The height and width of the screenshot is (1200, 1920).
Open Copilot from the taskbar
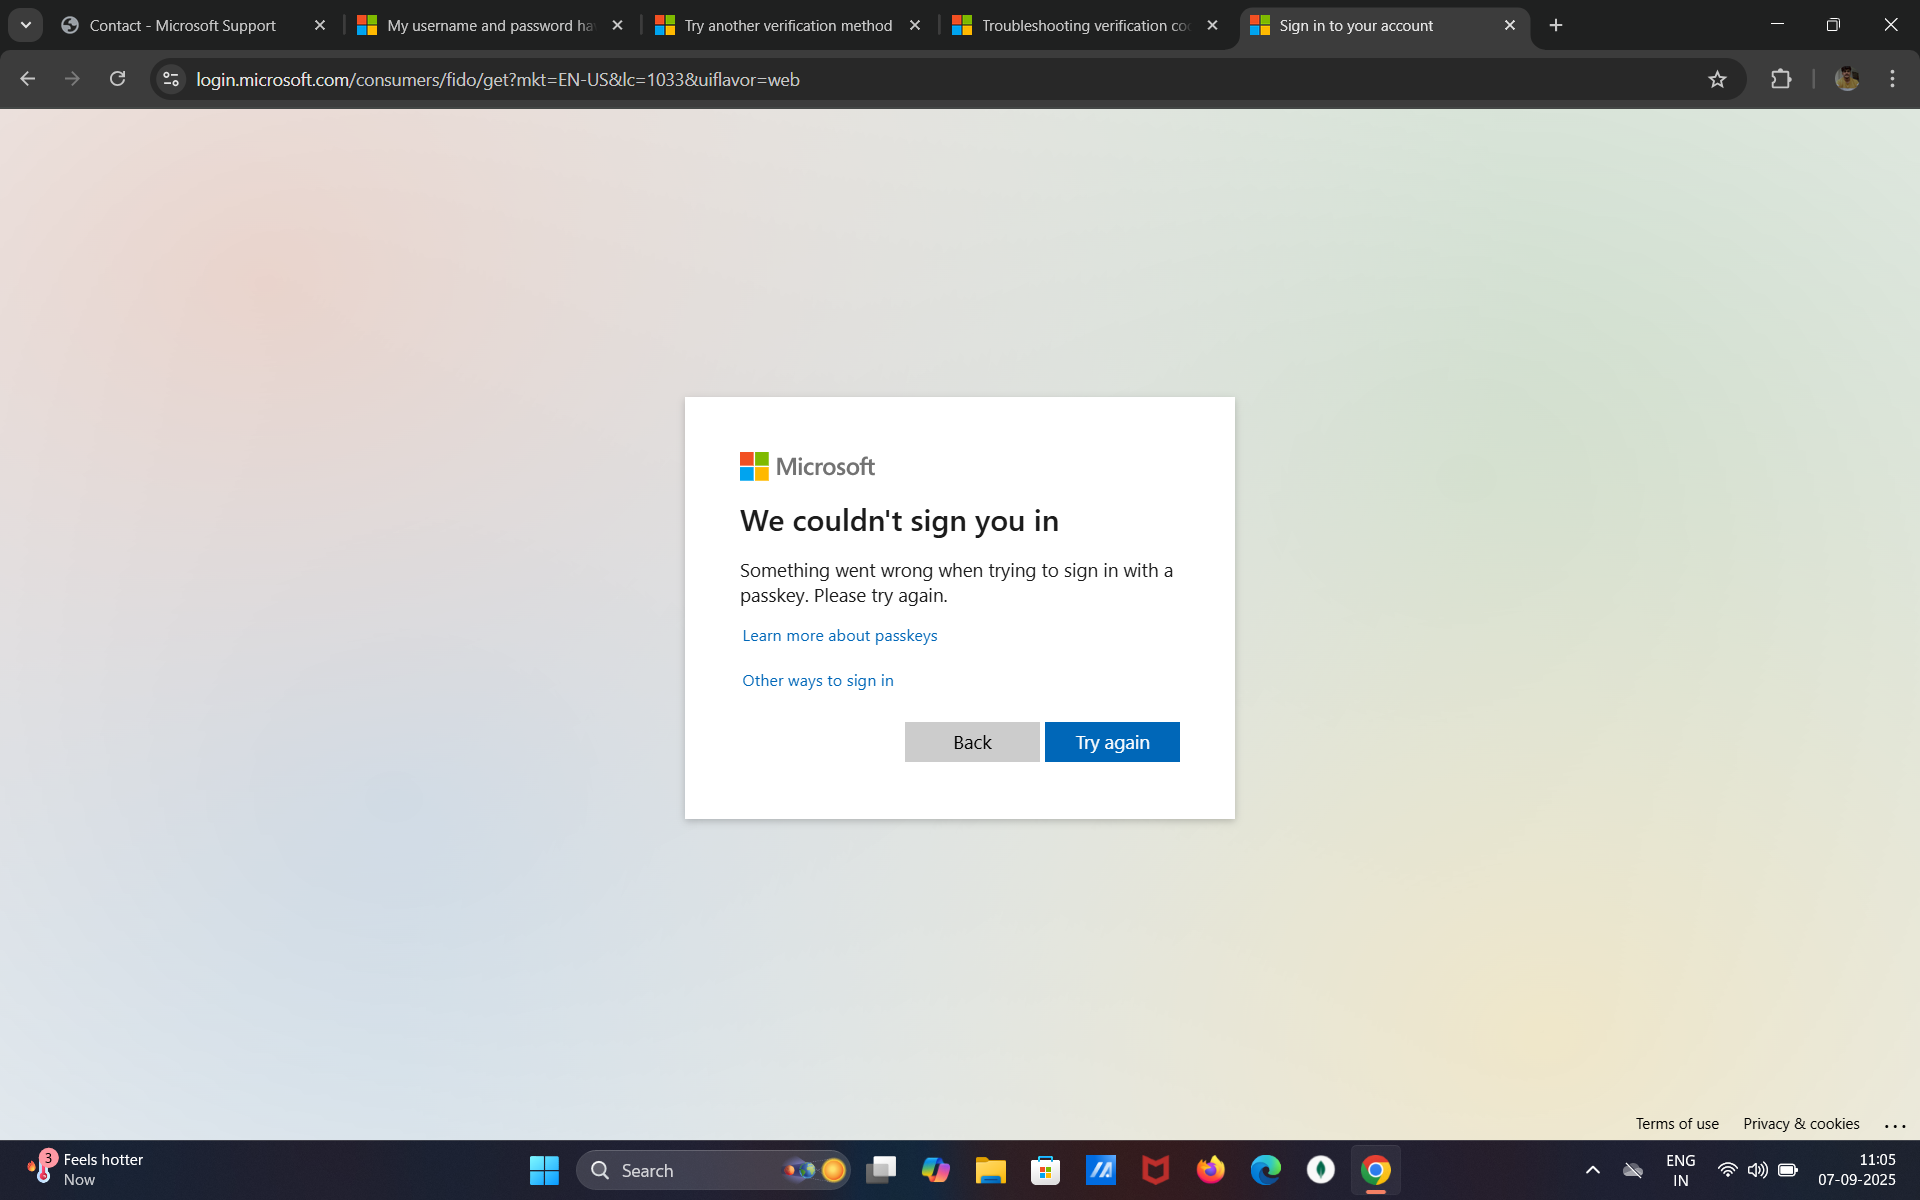(935, 1169)
